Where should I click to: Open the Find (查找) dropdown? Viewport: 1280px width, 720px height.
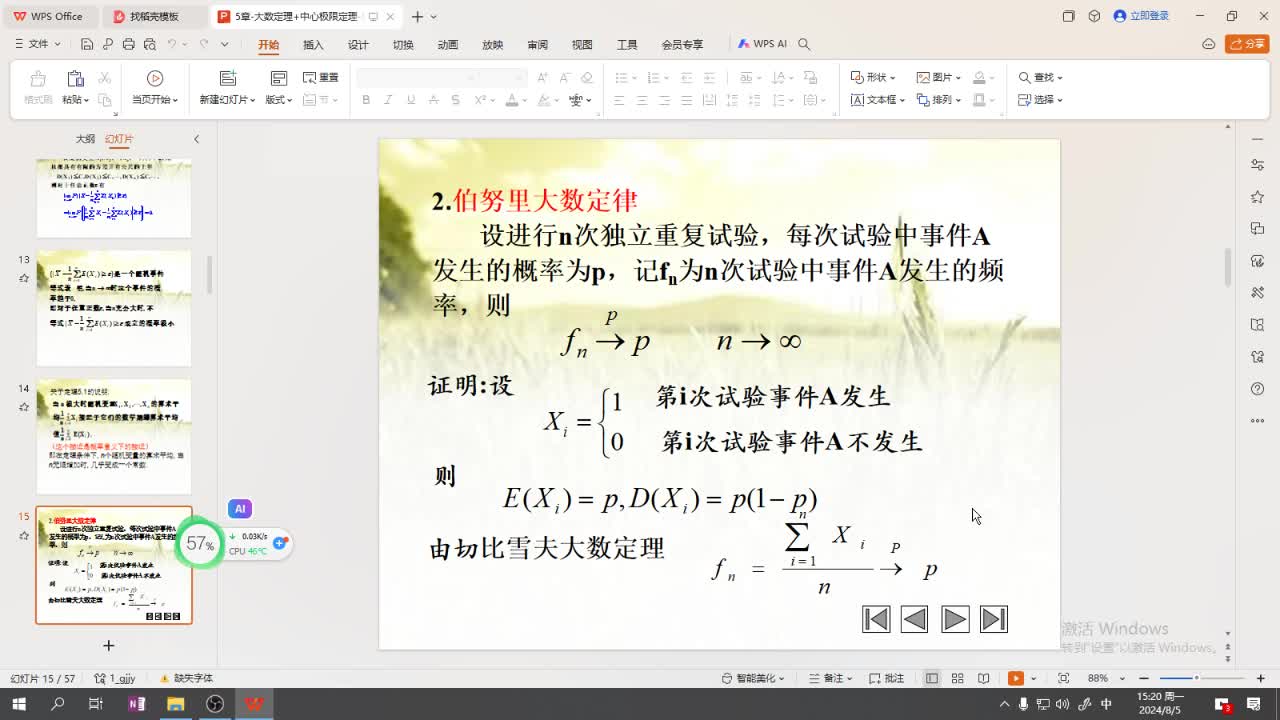click(x=1040, y=77)
